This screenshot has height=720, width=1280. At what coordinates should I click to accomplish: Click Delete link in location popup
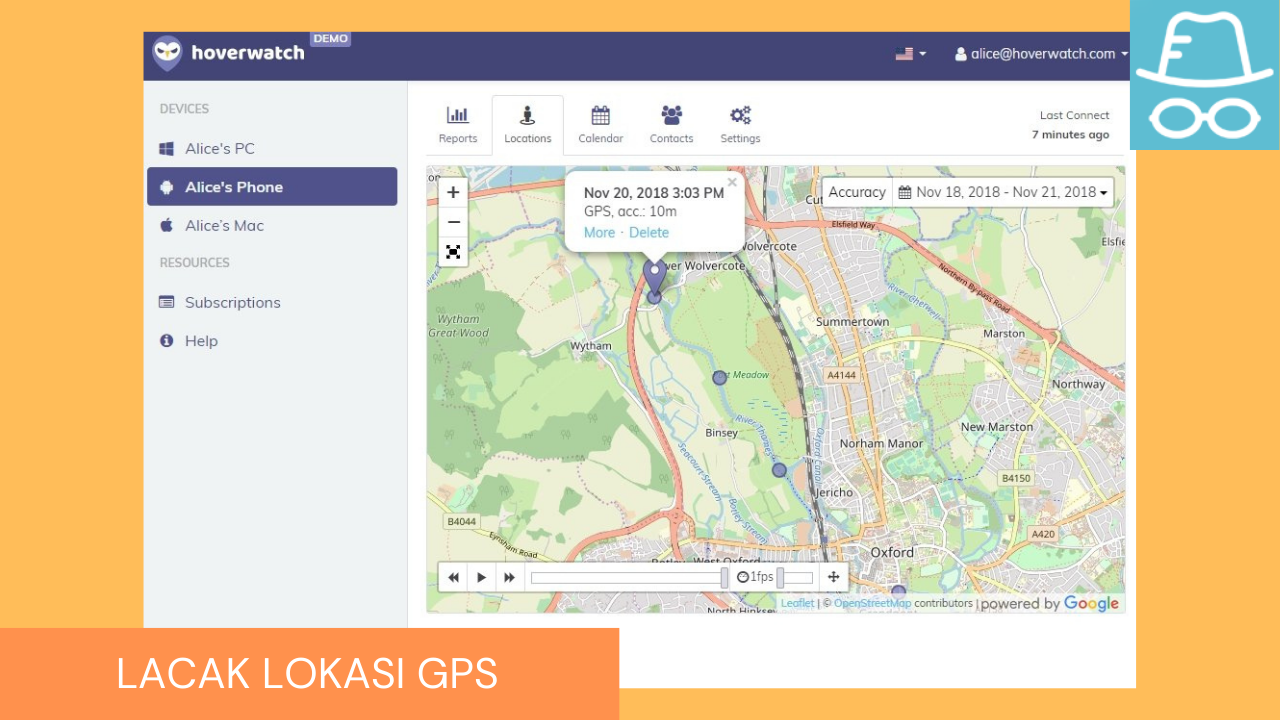pyautogui.click(x=649, y=232)
